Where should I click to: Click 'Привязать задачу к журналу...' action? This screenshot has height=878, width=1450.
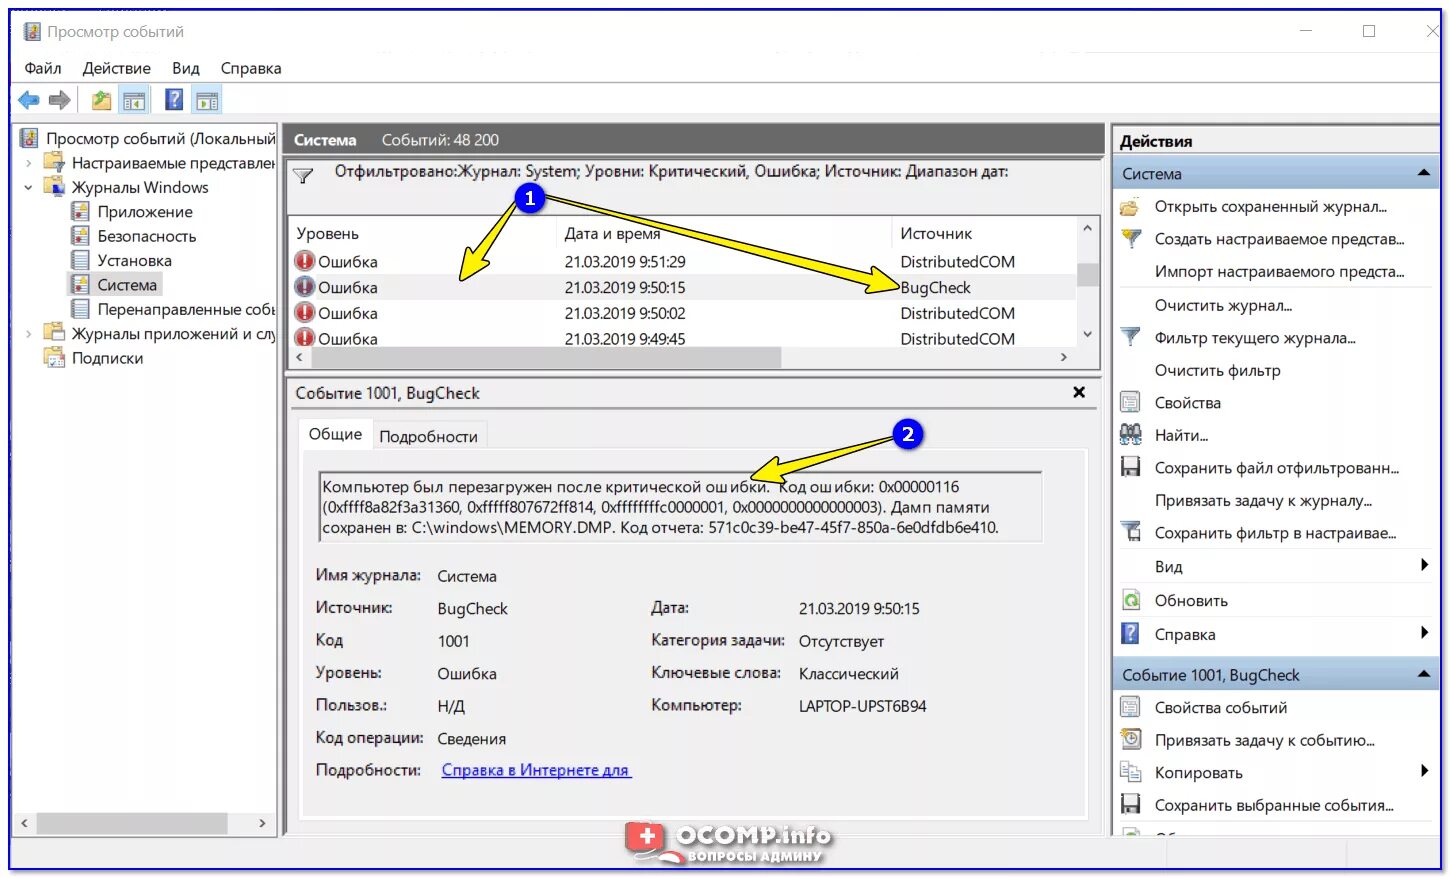pos(1263,500)
